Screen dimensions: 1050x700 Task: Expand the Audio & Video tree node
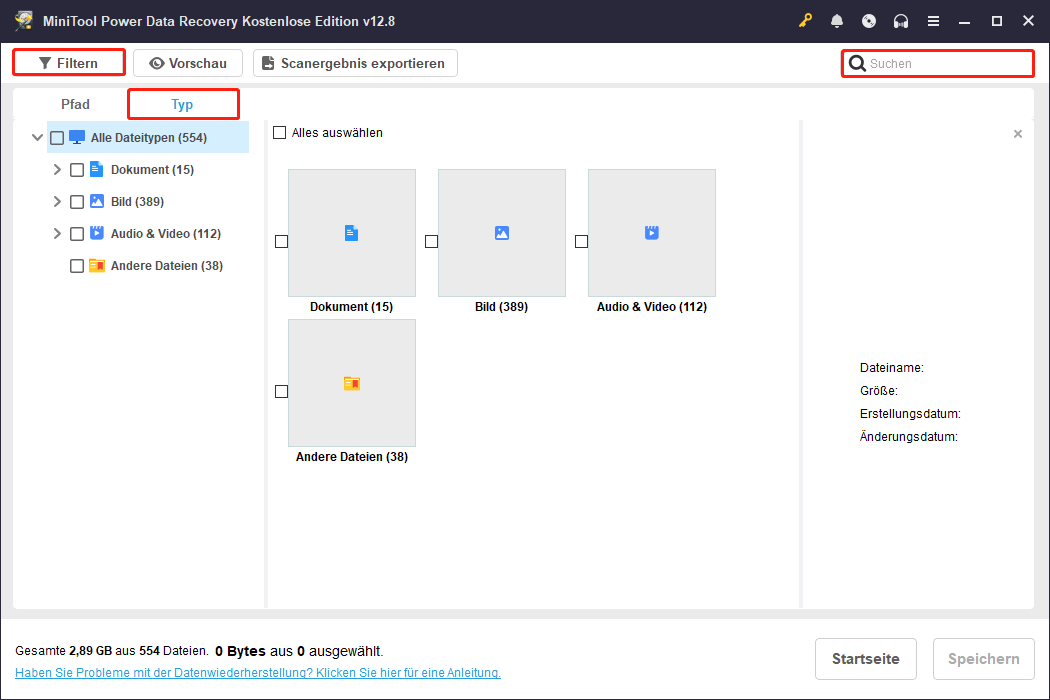tap(57, 234)
